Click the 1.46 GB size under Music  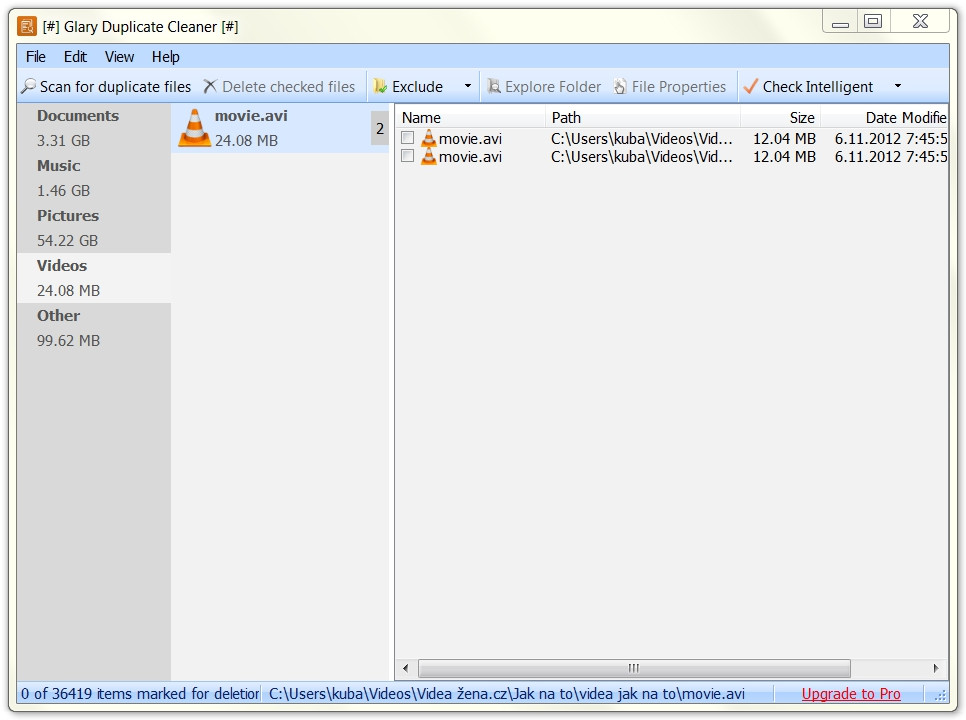tap(63, 190)
